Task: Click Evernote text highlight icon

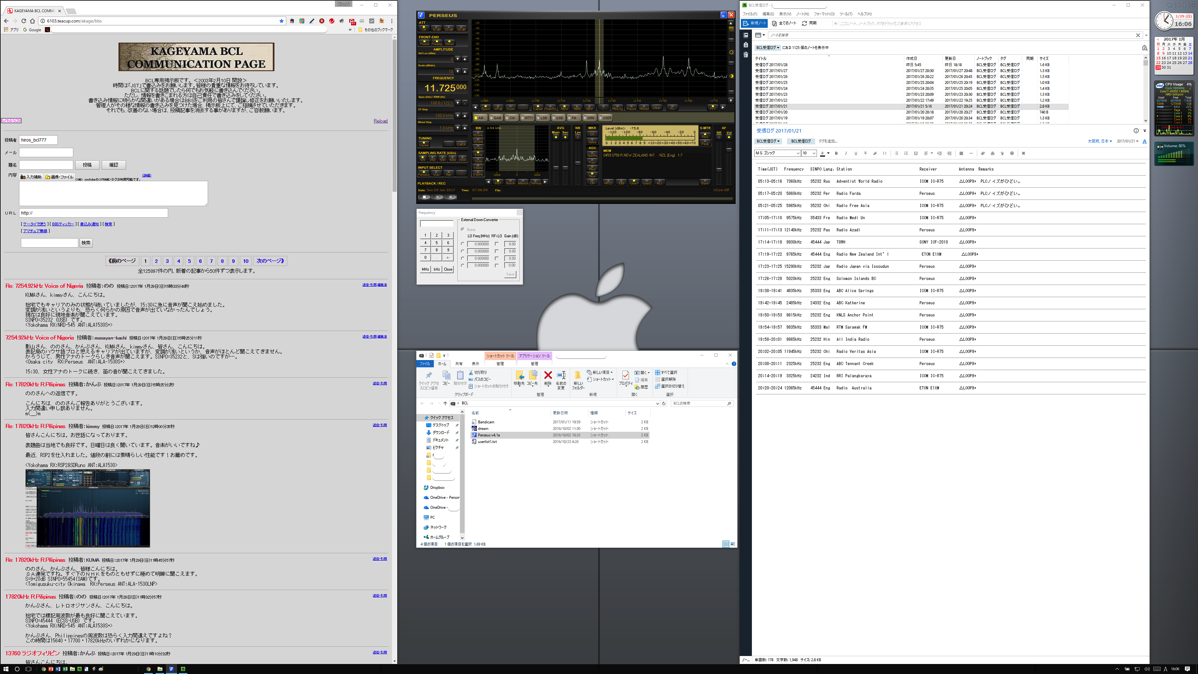Action: (875, 153)
